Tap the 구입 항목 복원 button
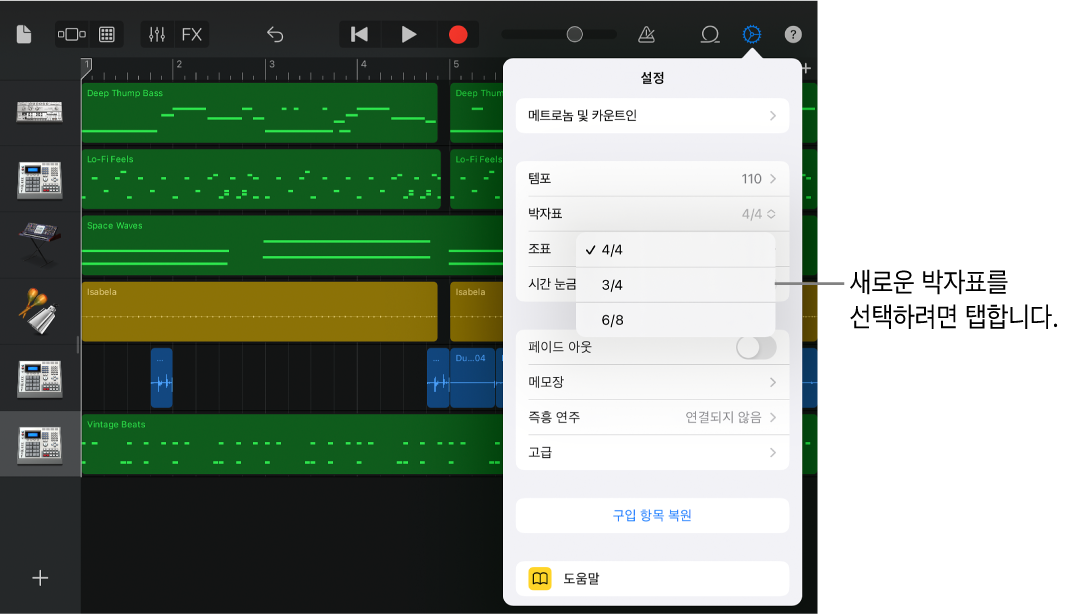 [652, 515]
